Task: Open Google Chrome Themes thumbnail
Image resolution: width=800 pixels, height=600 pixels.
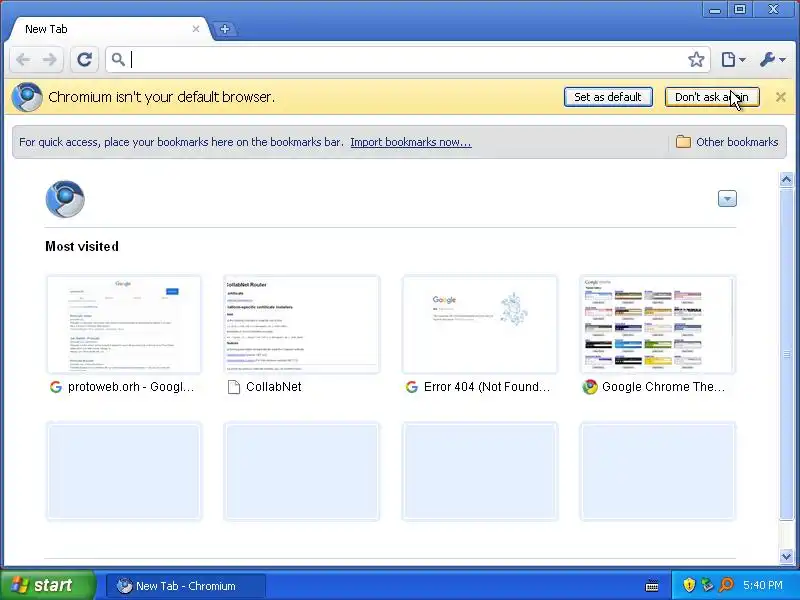Action: 658,324
